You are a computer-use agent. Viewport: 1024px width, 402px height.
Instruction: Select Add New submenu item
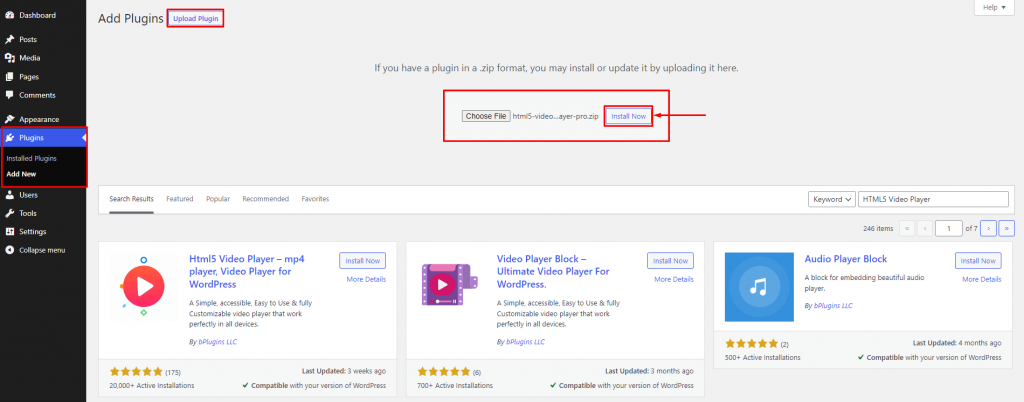point(22,174)
